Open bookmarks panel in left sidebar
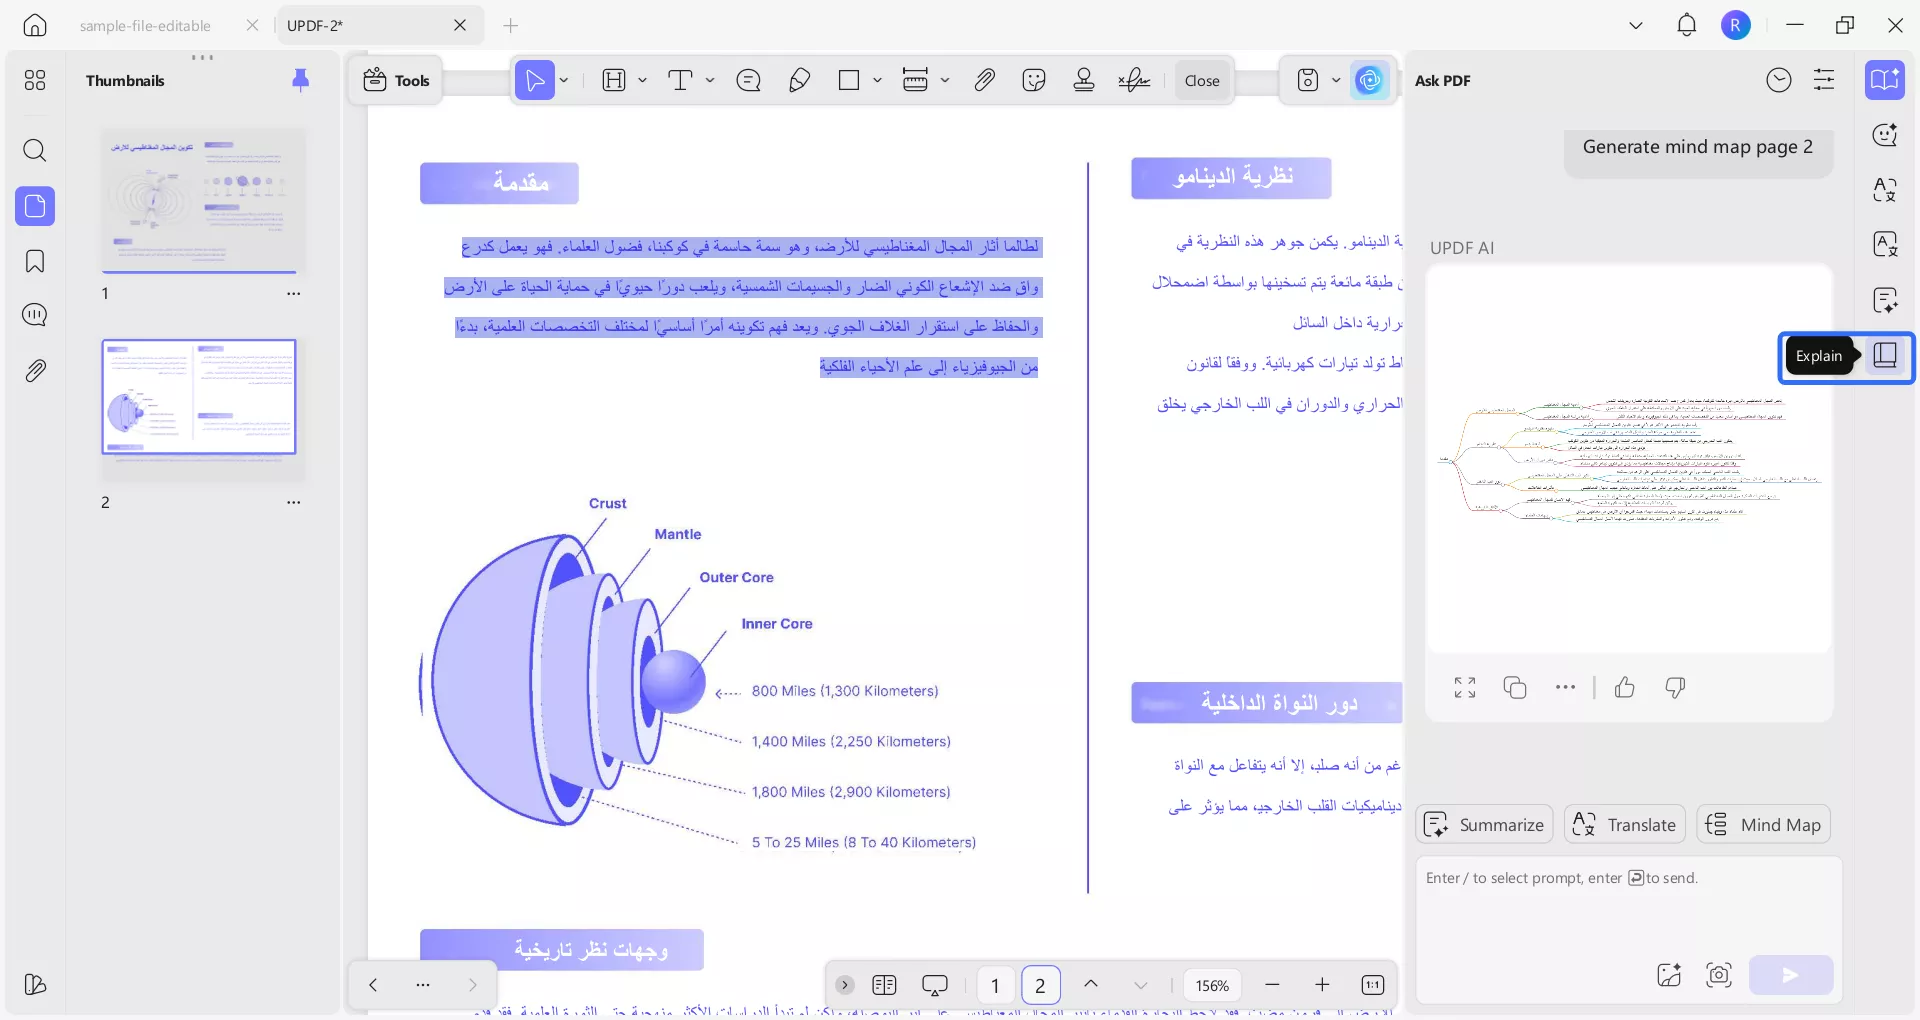This screenshot has height=1020, width=1920. tap(35, 262)
